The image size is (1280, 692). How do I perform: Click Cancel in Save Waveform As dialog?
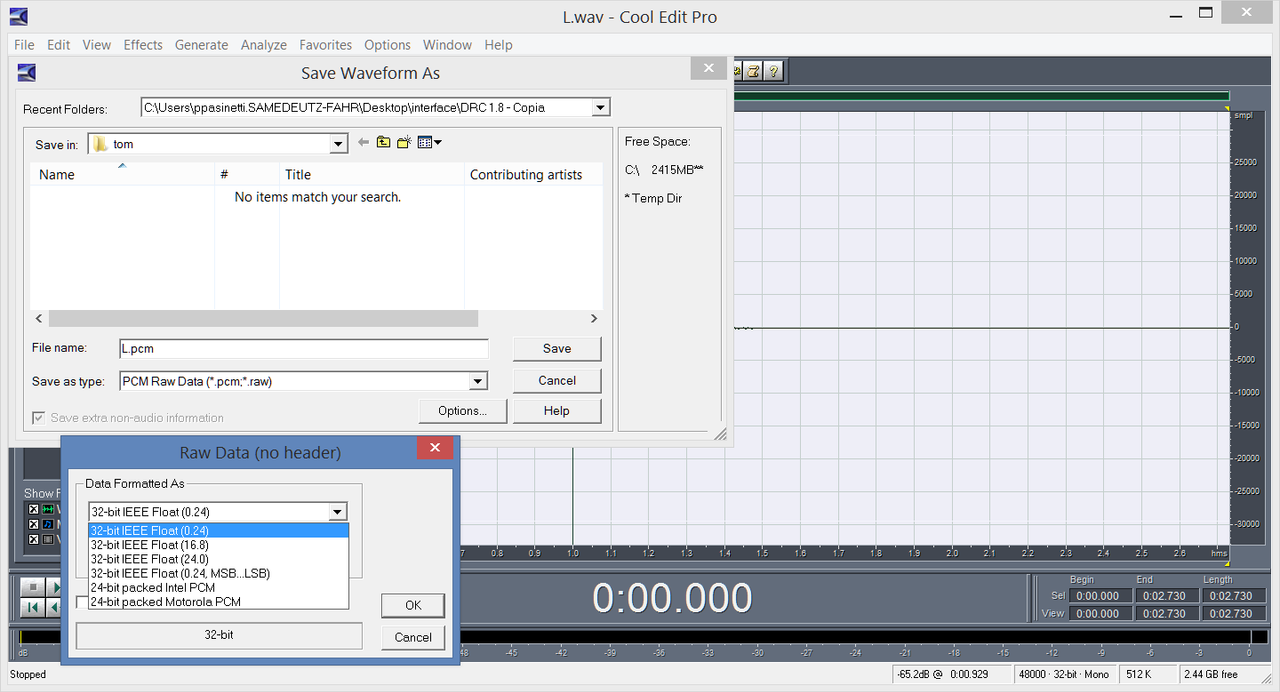coord(557,381)
